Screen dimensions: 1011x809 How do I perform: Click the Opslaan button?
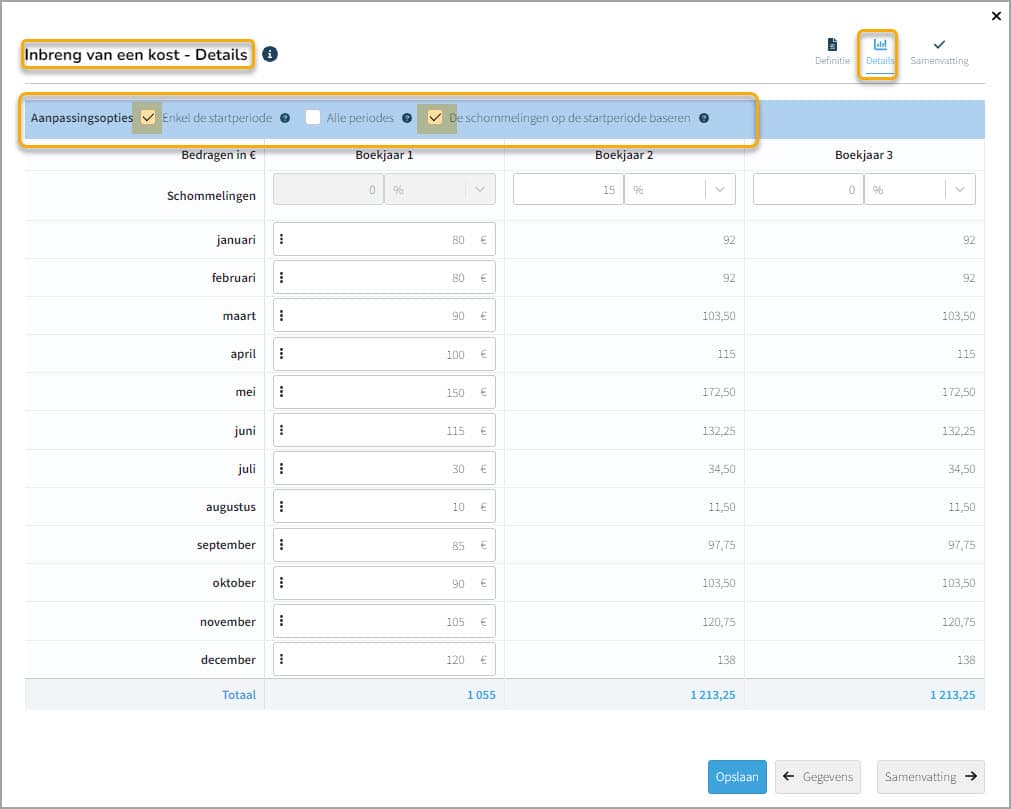point(737,777)
